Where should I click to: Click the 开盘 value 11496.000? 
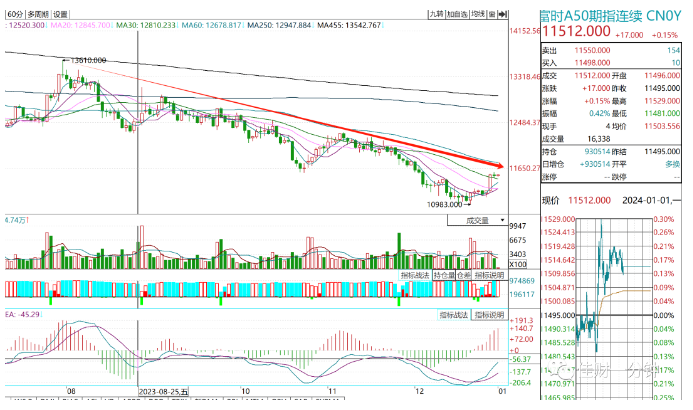pos(662,76)
